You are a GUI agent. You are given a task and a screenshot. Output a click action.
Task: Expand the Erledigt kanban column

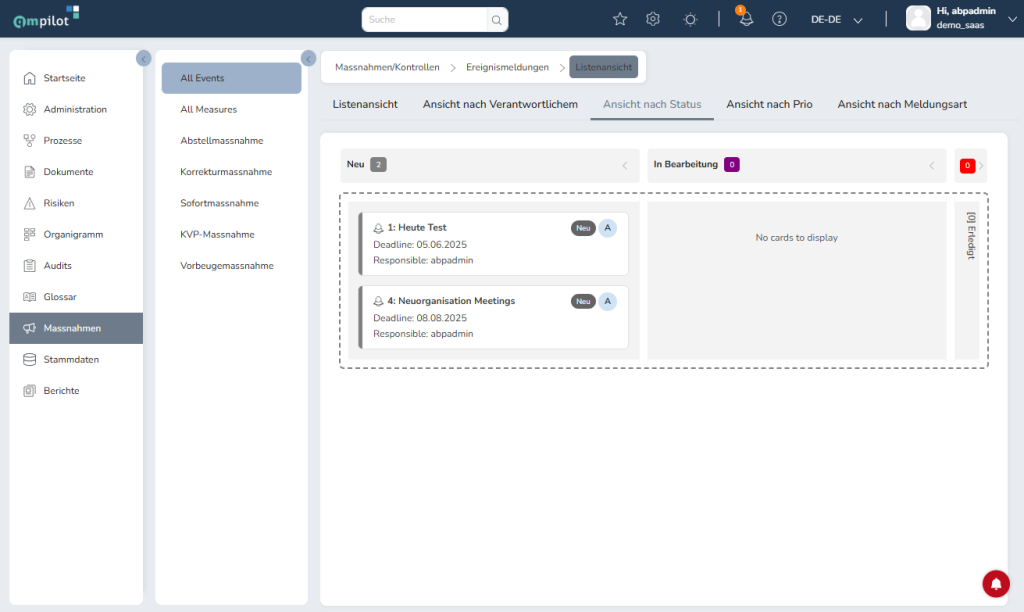tap(981, 166)
